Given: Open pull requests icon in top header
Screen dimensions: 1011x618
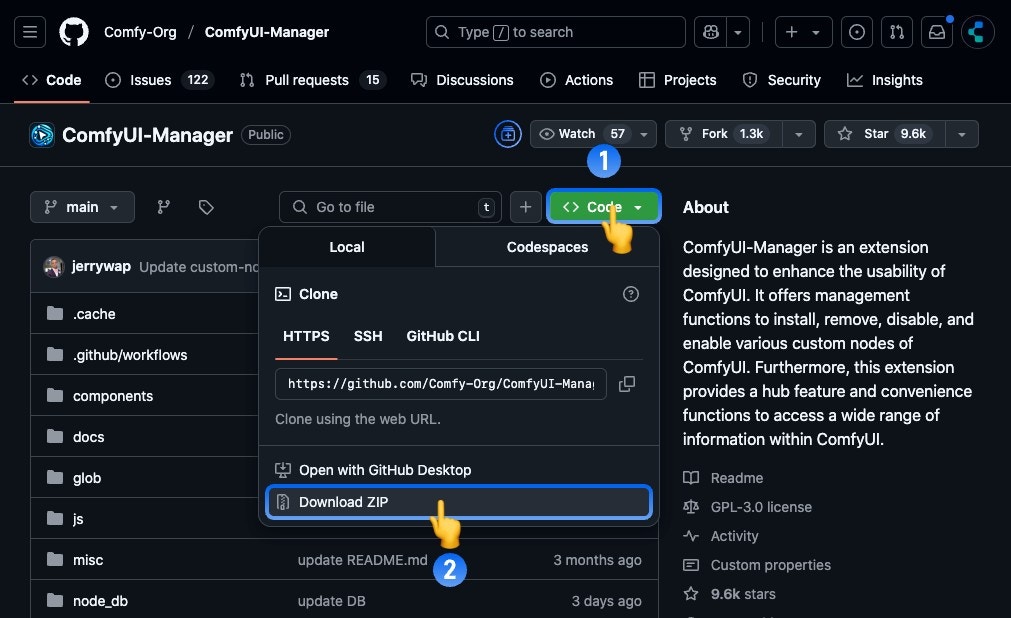Looking at the screenshot, I should point(897,32).
